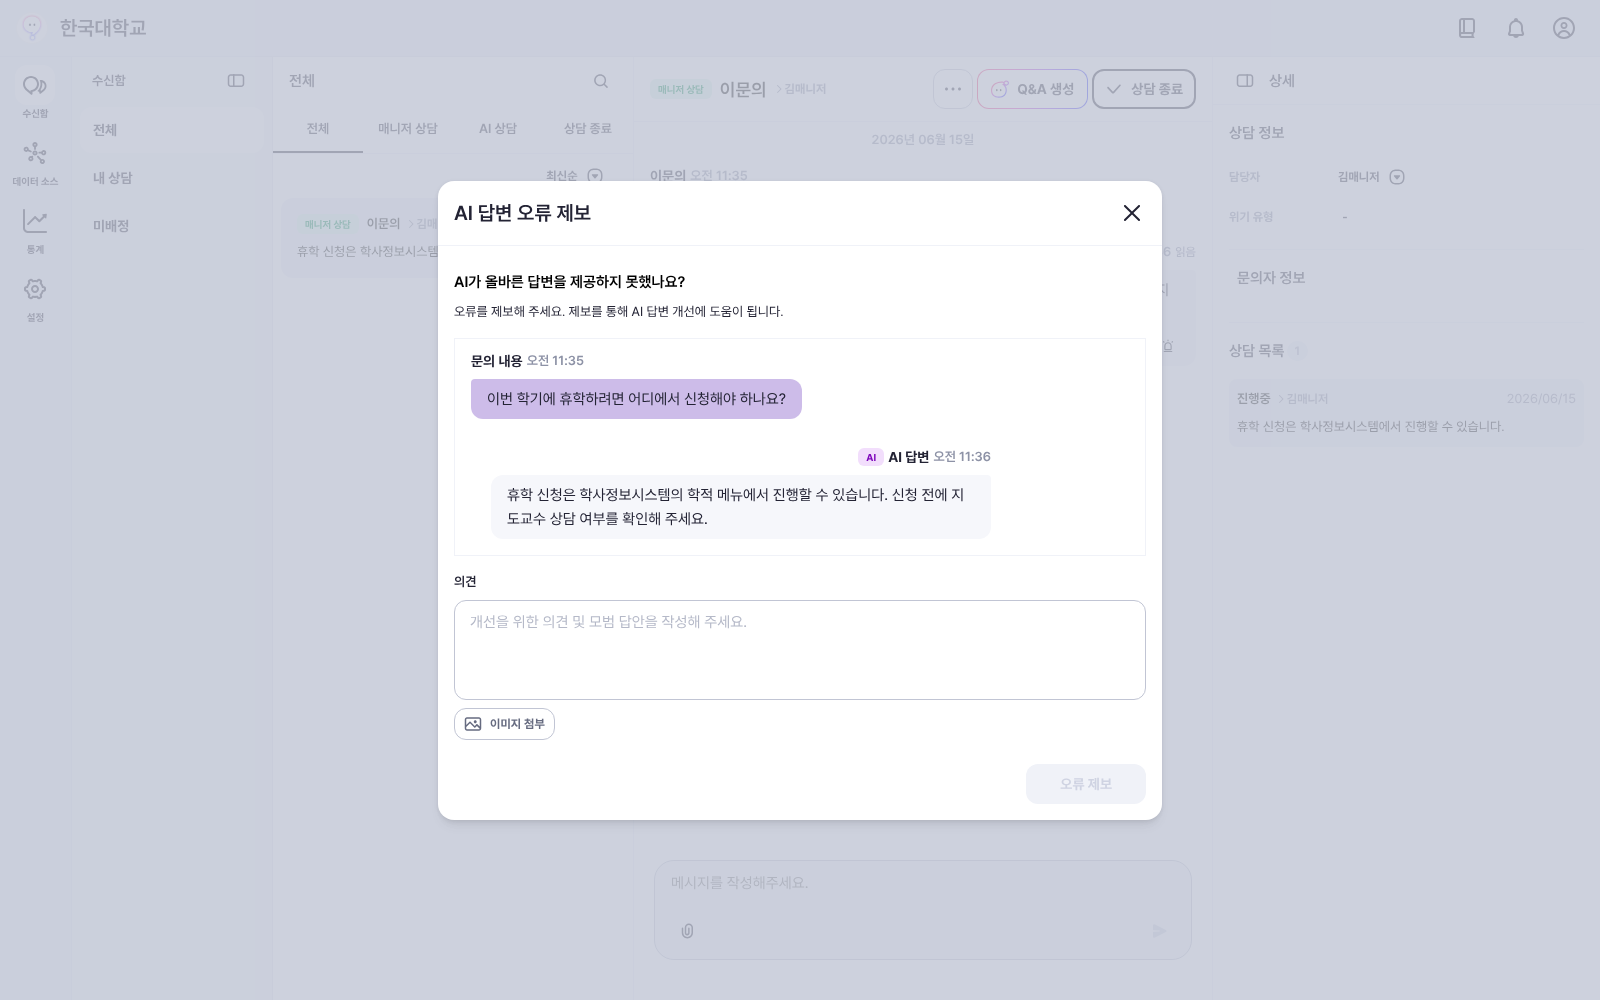Click the 오류 제보 submit button
The width and height of the screenshot is (1600, 1000).
(x=1086, y=784)
